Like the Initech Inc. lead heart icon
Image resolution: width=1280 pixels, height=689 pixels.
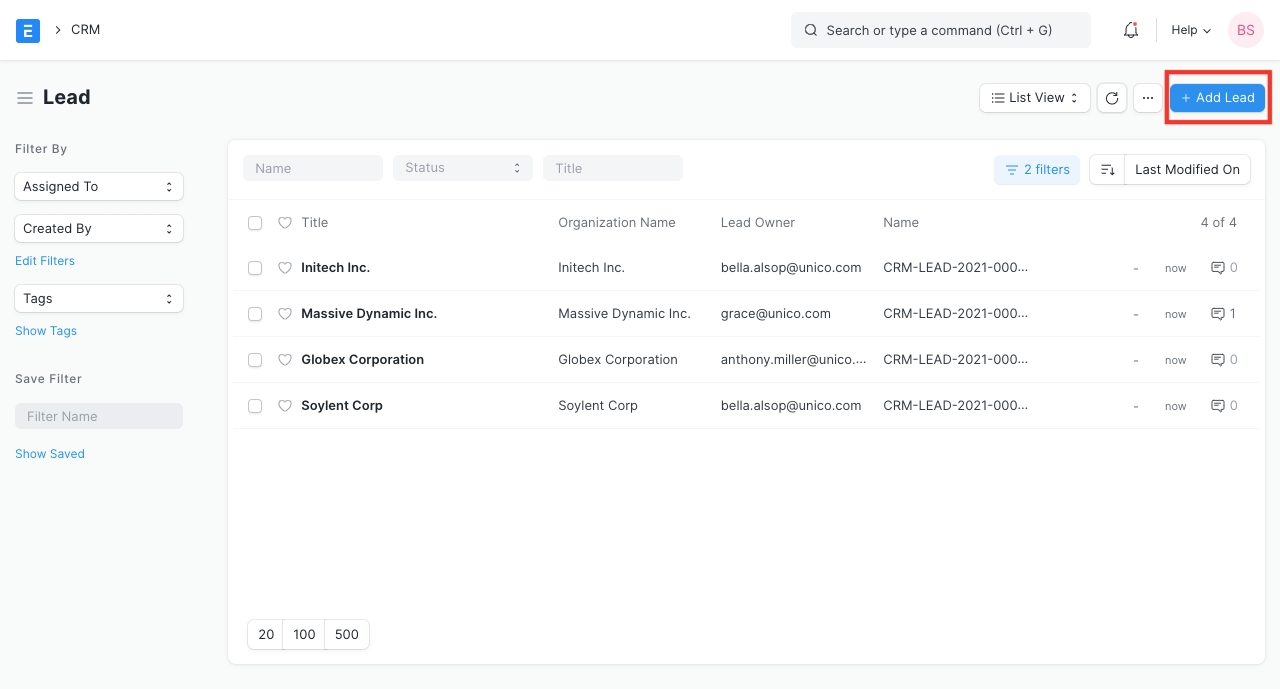point(285,268)
